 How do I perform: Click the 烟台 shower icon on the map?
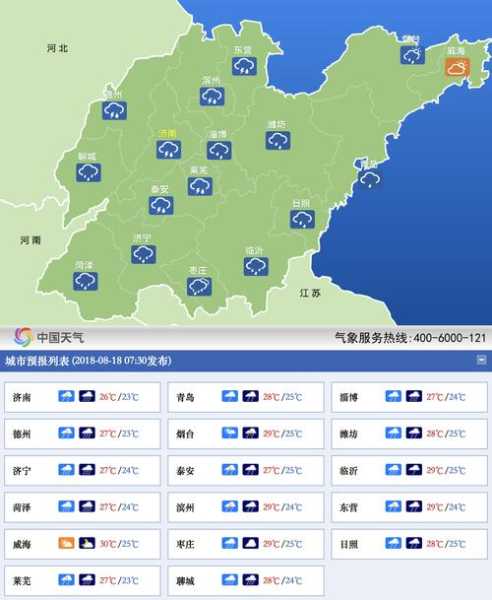pos(412,55)
